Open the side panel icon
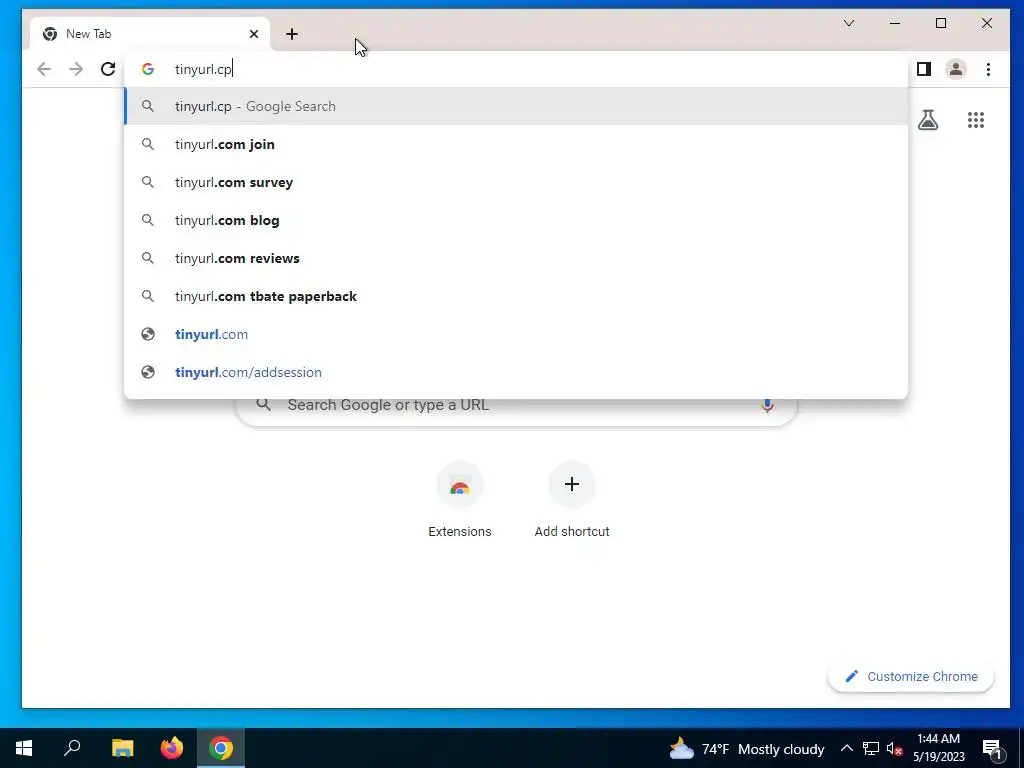Viewport: 1024px width, 768px height. click(x=923, y=69)
